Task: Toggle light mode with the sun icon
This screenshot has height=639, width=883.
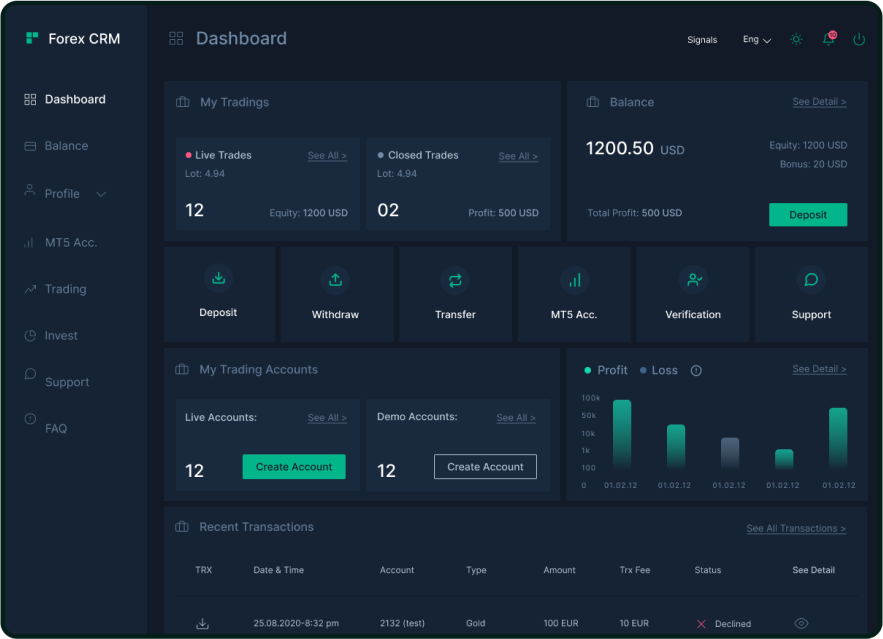Action: 796,39
